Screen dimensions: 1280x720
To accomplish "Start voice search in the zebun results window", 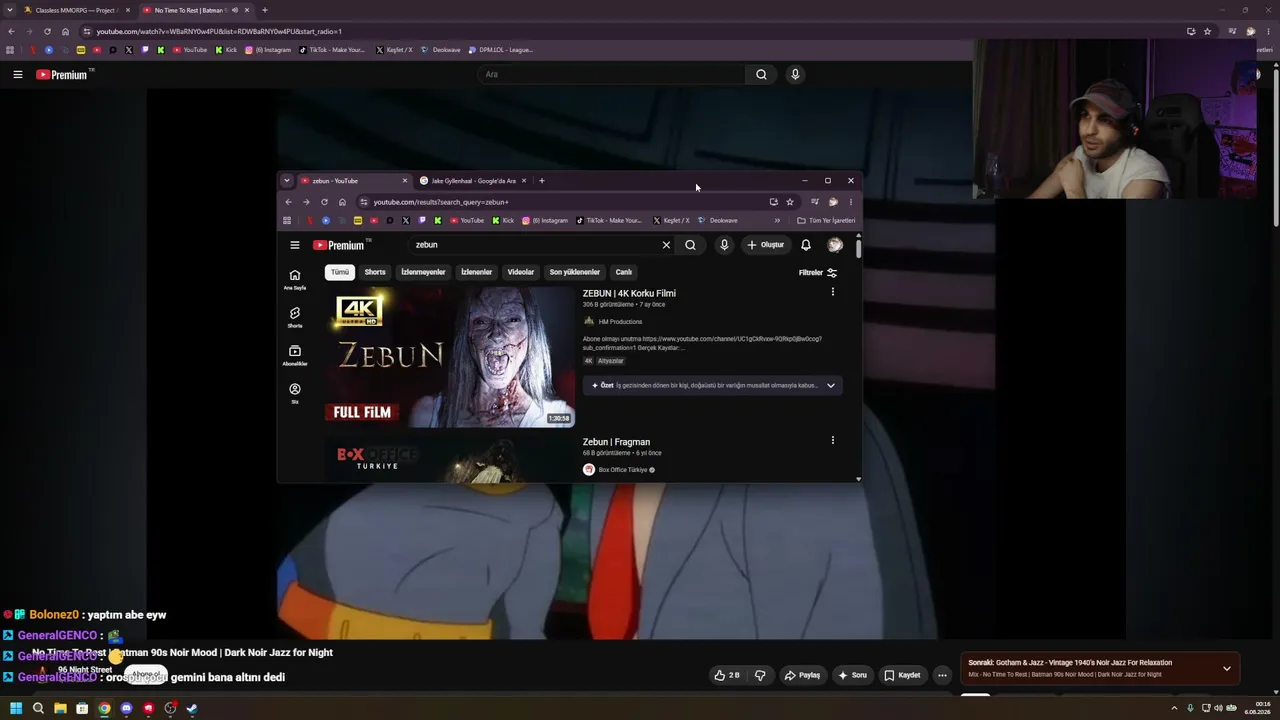I will (x=724, y=245).
